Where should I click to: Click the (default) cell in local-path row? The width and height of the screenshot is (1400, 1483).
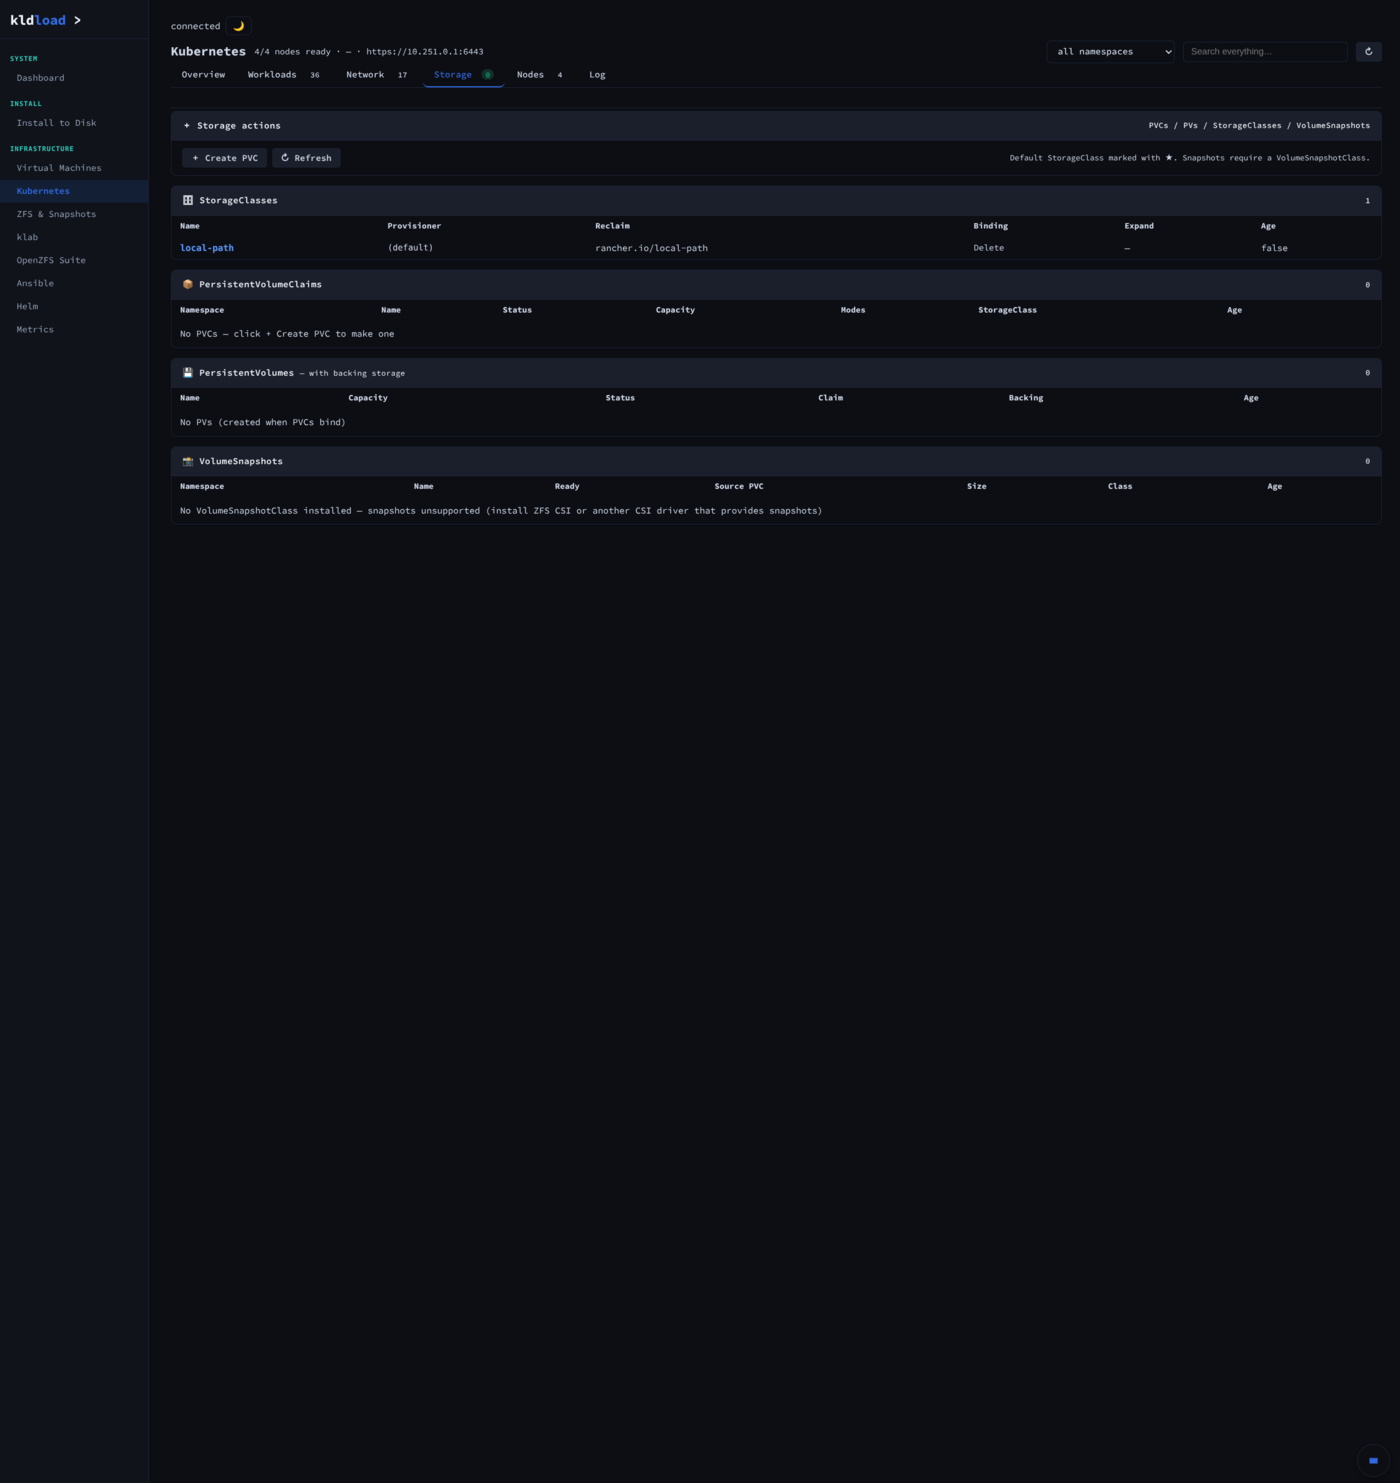point(410,248)
